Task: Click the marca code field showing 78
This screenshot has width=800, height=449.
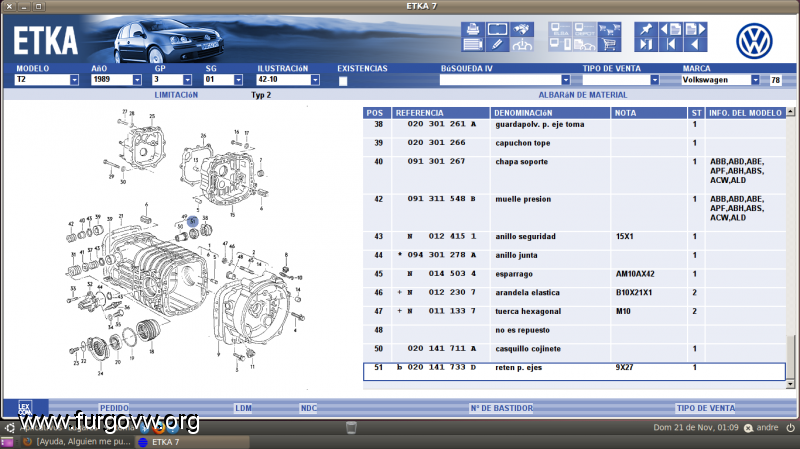Action: (776, 80)
